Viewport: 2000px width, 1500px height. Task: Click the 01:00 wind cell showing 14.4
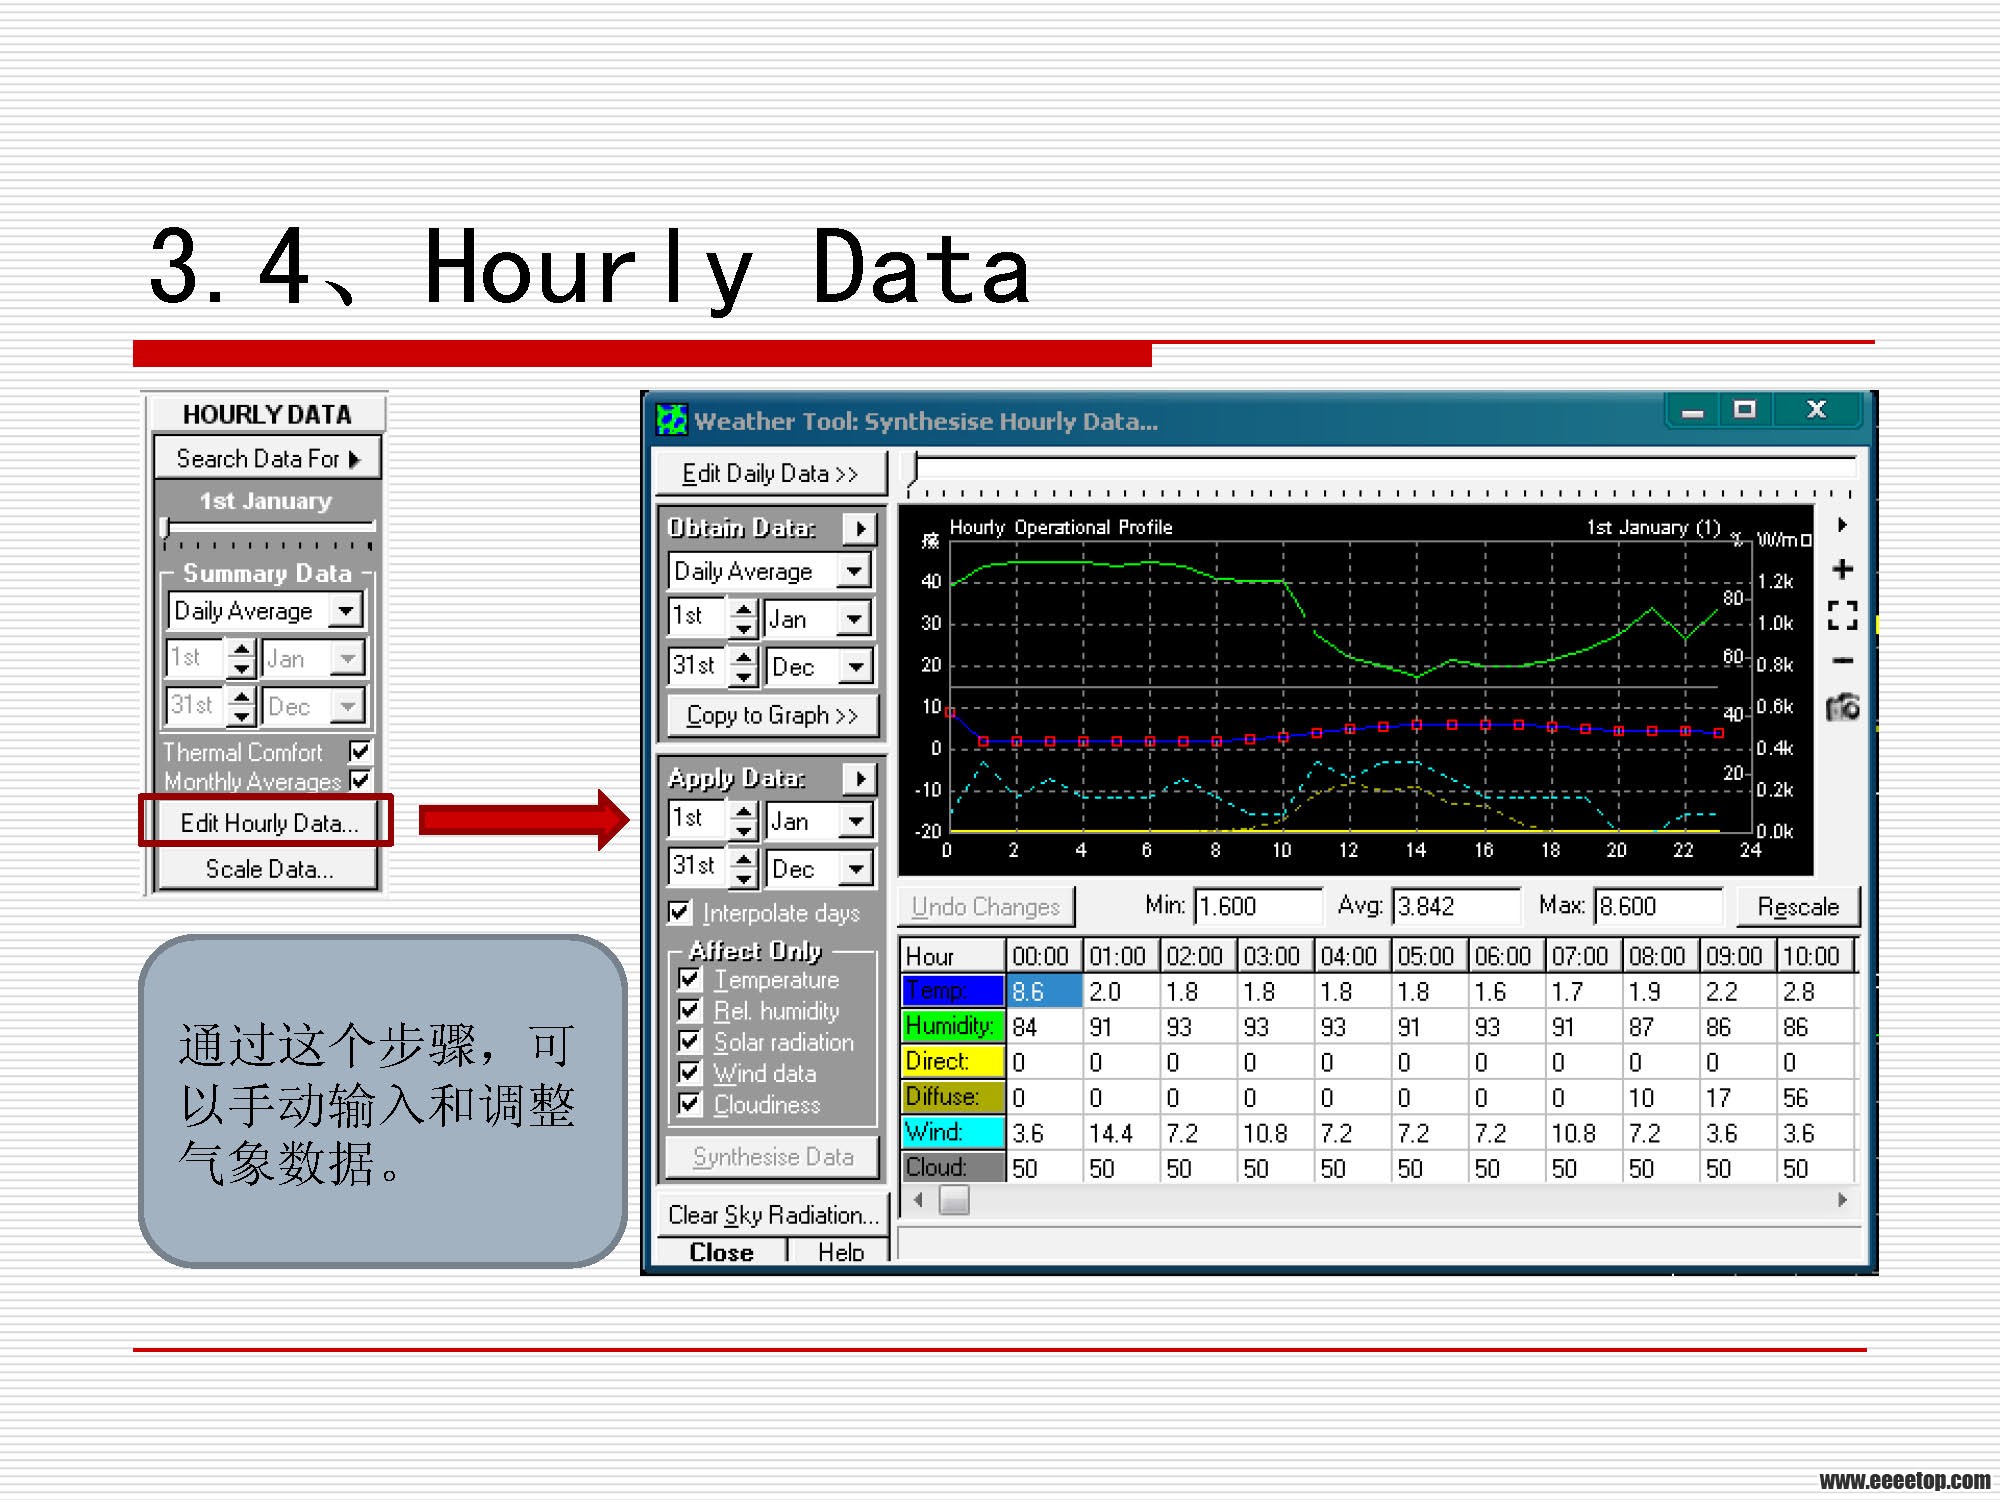[1121, 1132]
